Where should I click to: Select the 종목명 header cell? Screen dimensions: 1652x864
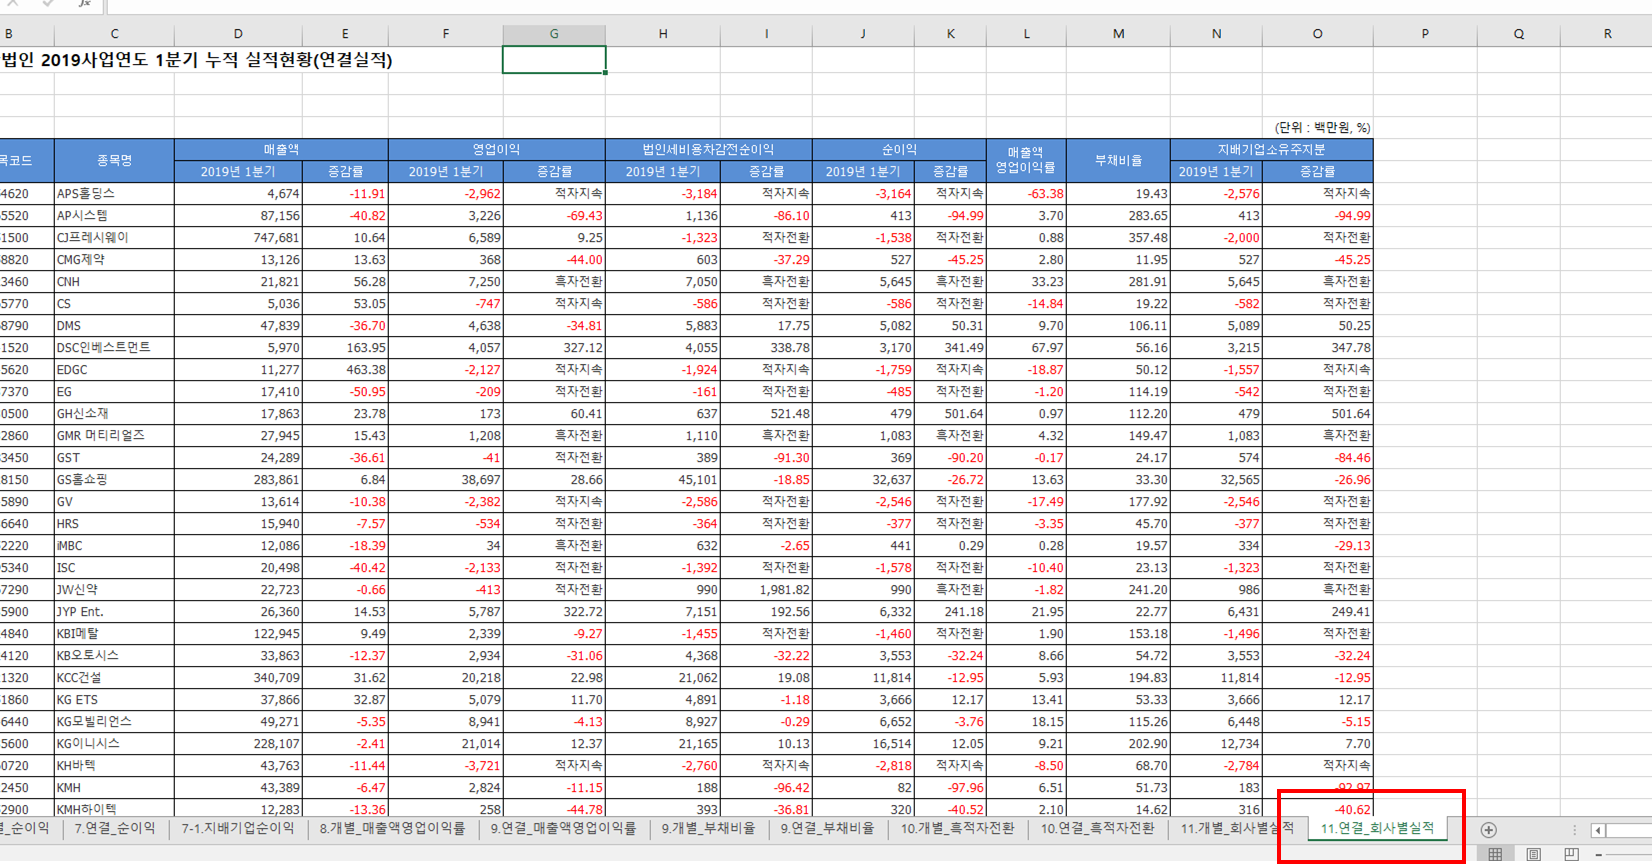coord(114,160)
